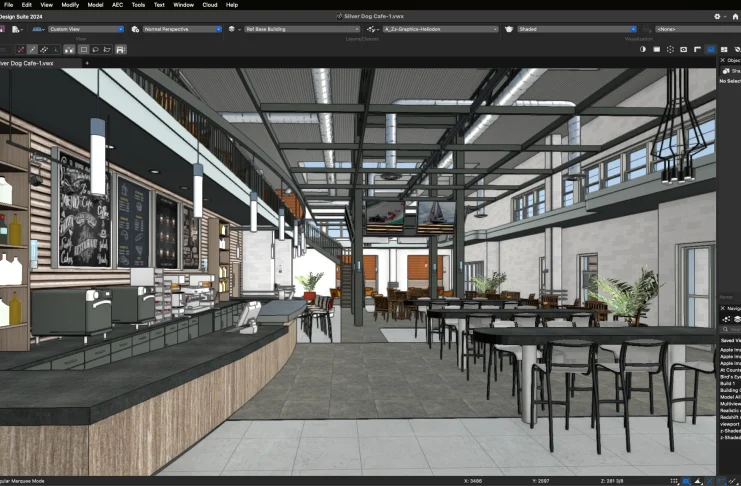Viewport: 741px width, 486px height.
Task: Click the camera snapshot icon in view bar
Action: (683, 48)
